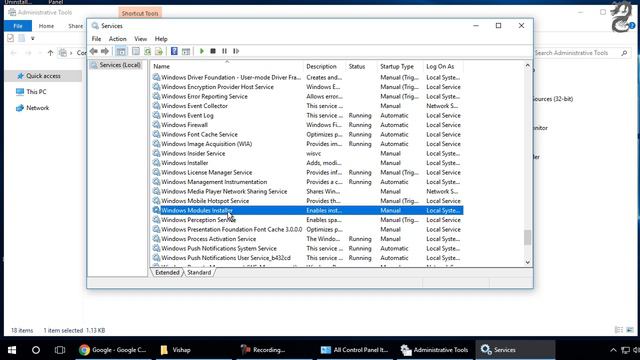Screen dimensions: 640x360
Task: Select Windows Media Player Network Sharing Service
Action: tap(307, 191)
